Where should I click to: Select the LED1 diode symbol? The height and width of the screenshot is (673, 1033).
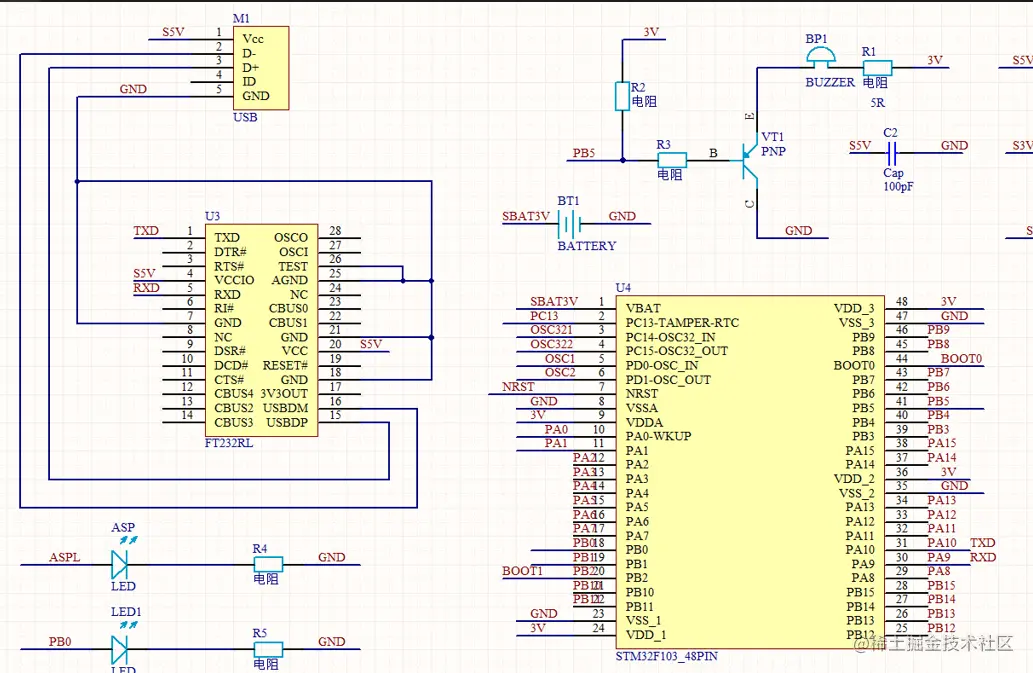(x=119, y=649)
